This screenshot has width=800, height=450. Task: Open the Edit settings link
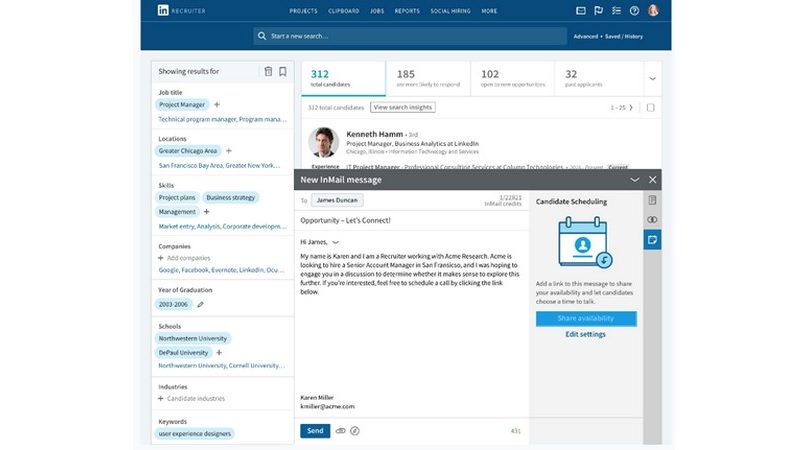click(585, 334)
